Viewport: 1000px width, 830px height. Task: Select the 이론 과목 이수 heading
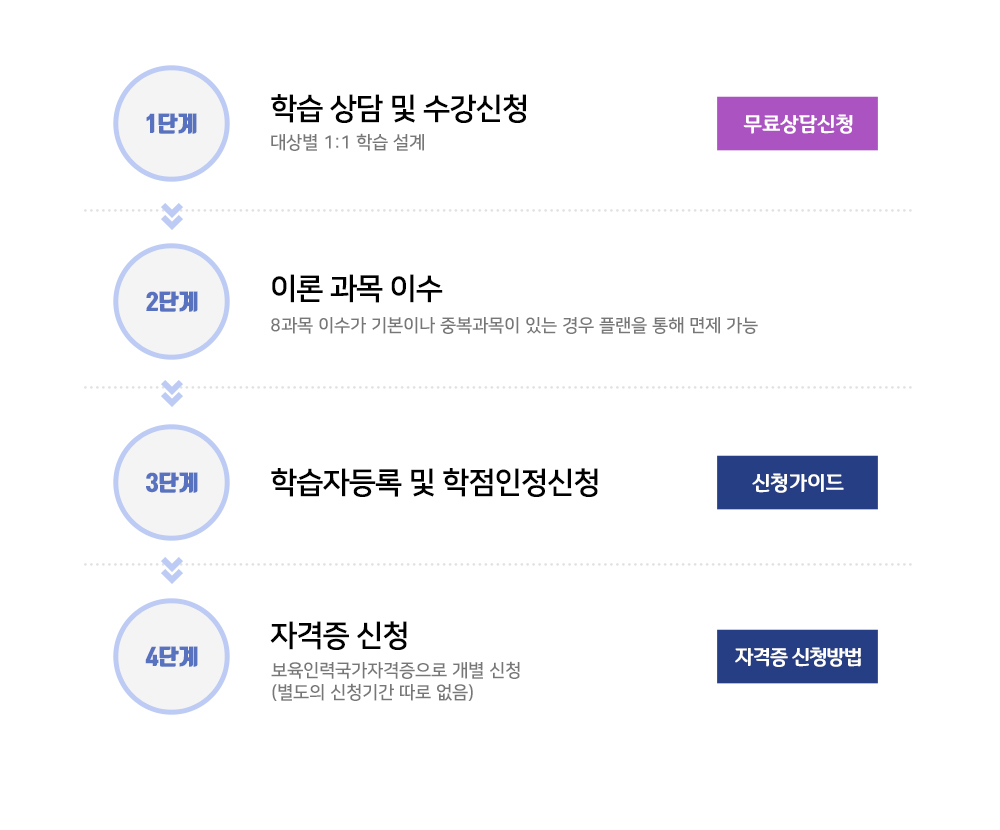(x=357, y=288)
